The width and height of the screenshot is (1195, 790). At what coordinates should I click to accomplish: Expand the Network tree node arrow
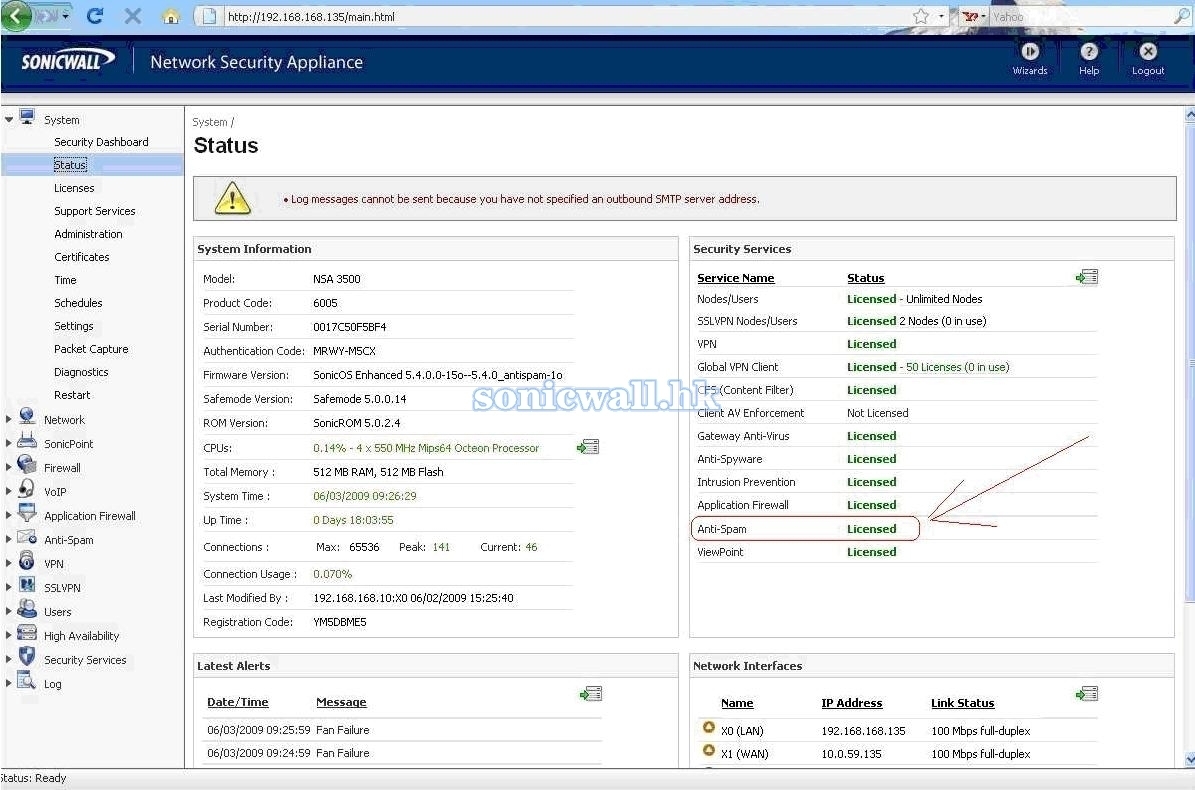(8, 420)
